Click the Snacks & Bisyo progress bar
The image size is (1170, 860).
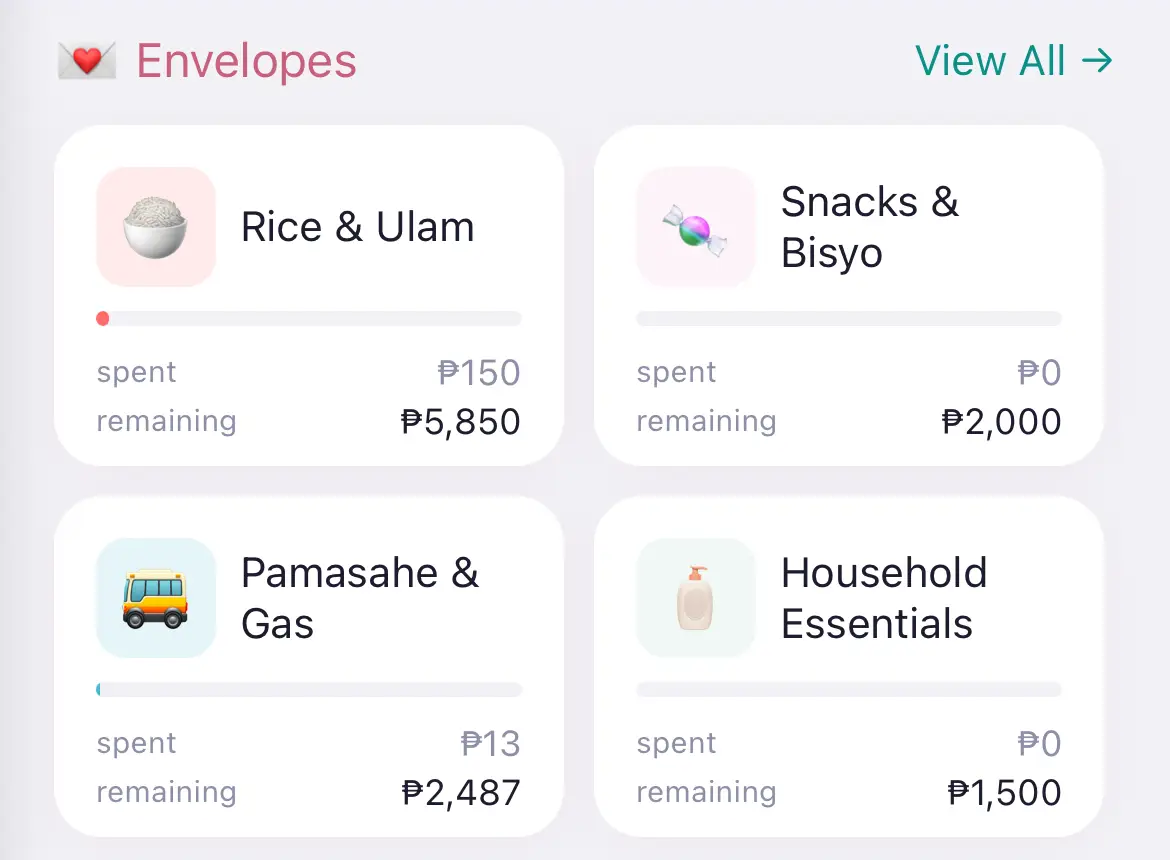[848, 319]
